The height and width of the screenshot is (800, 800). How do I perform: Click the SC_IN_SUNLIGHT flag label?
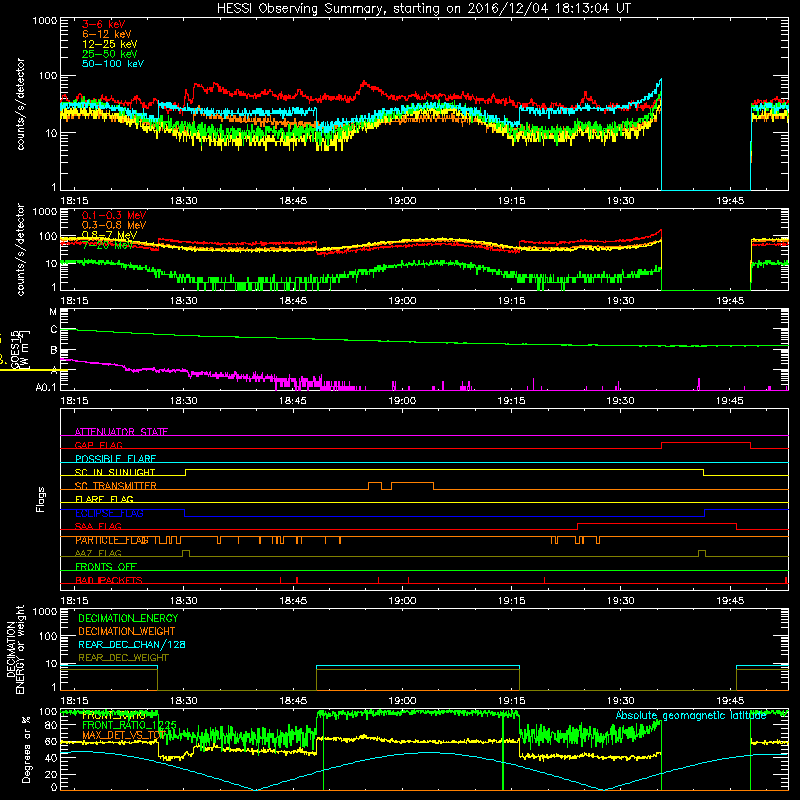tap(115, 472)
